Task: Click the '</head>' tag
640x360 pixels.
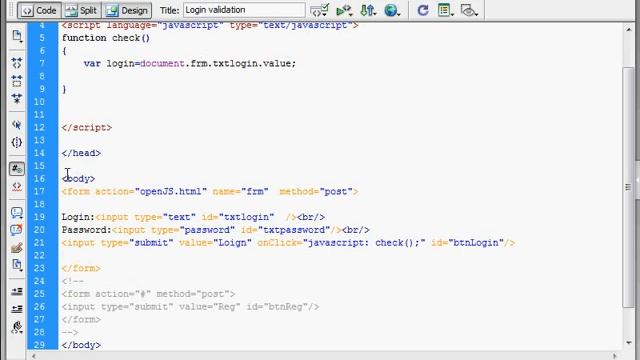Action: point(81,153)
